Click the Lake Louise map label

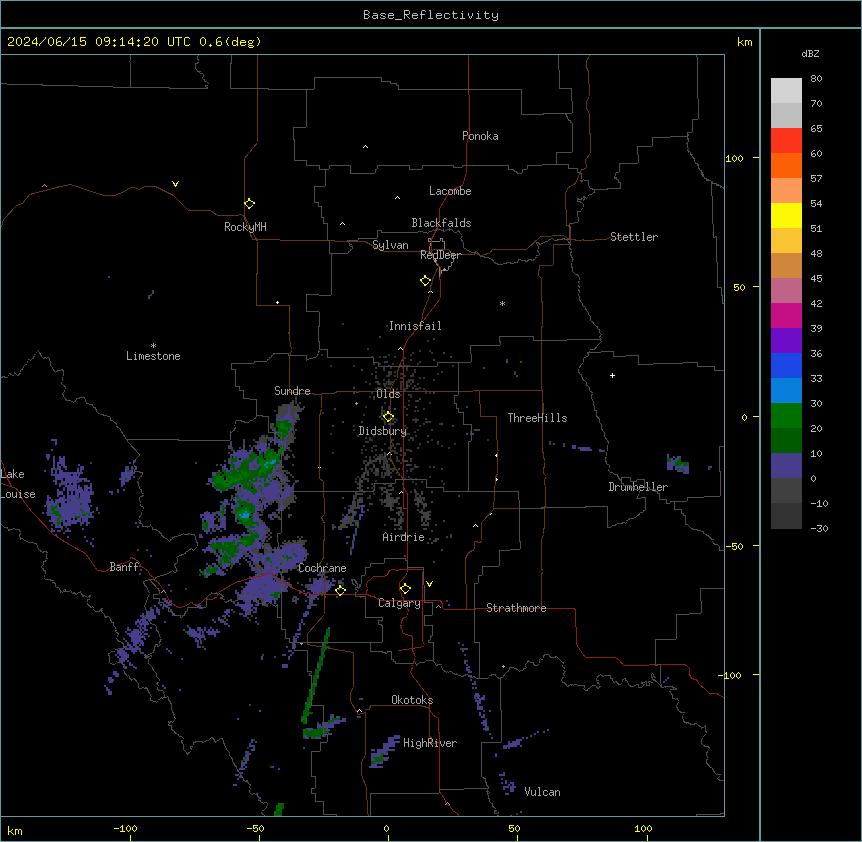pos(16,484)
